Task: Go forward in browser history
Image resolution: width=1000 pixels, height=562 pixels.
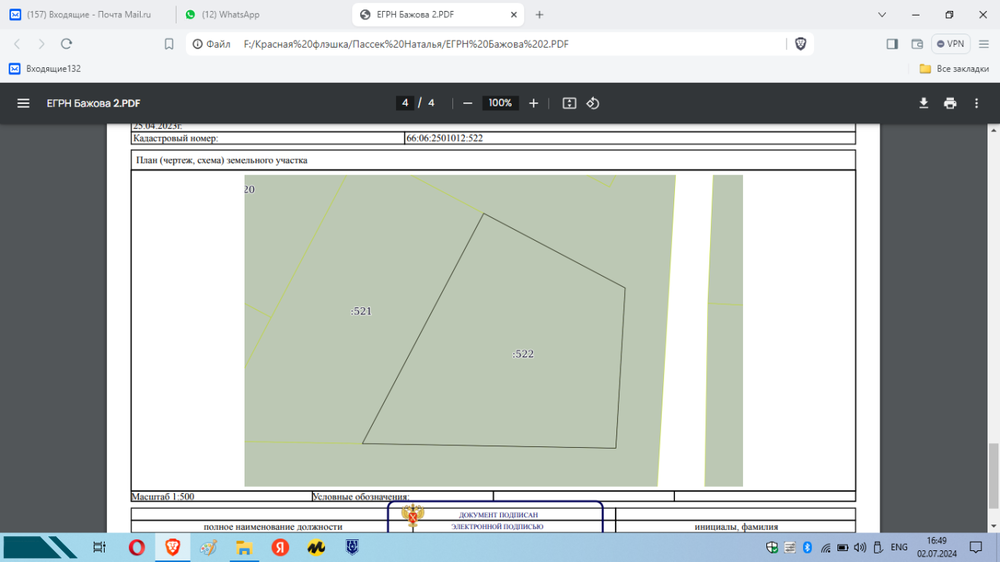Action: tap(41, 44)
